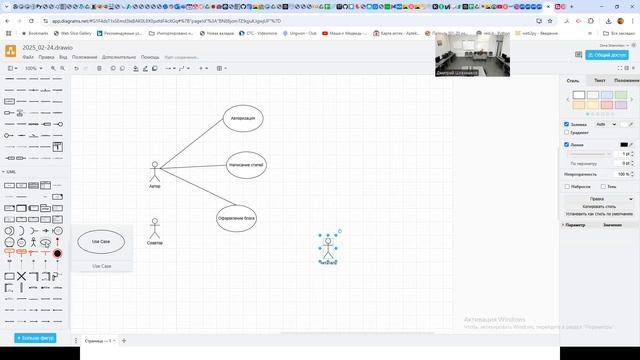Open the connection arrow style dropdown
This screenshot has width=640, height=360.
170,69
